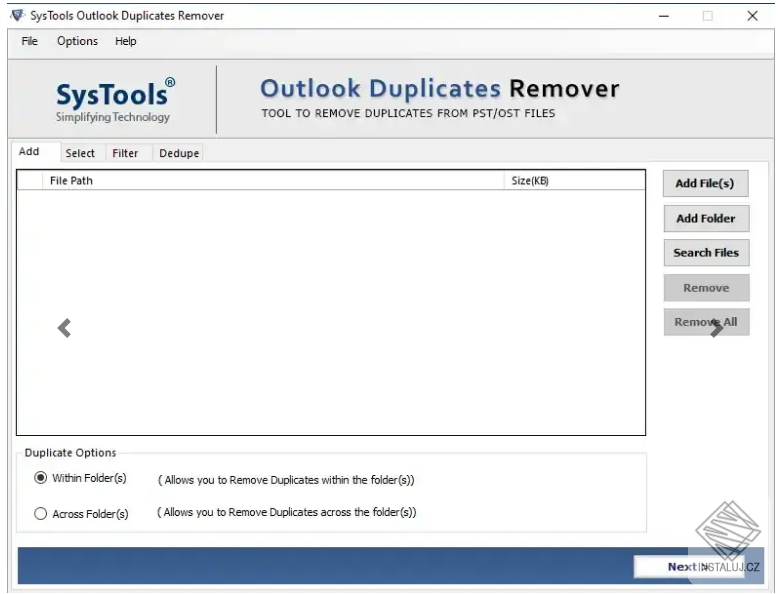Click the SysTools app icon in title bar
779x594 pixels.
point(17,15)
